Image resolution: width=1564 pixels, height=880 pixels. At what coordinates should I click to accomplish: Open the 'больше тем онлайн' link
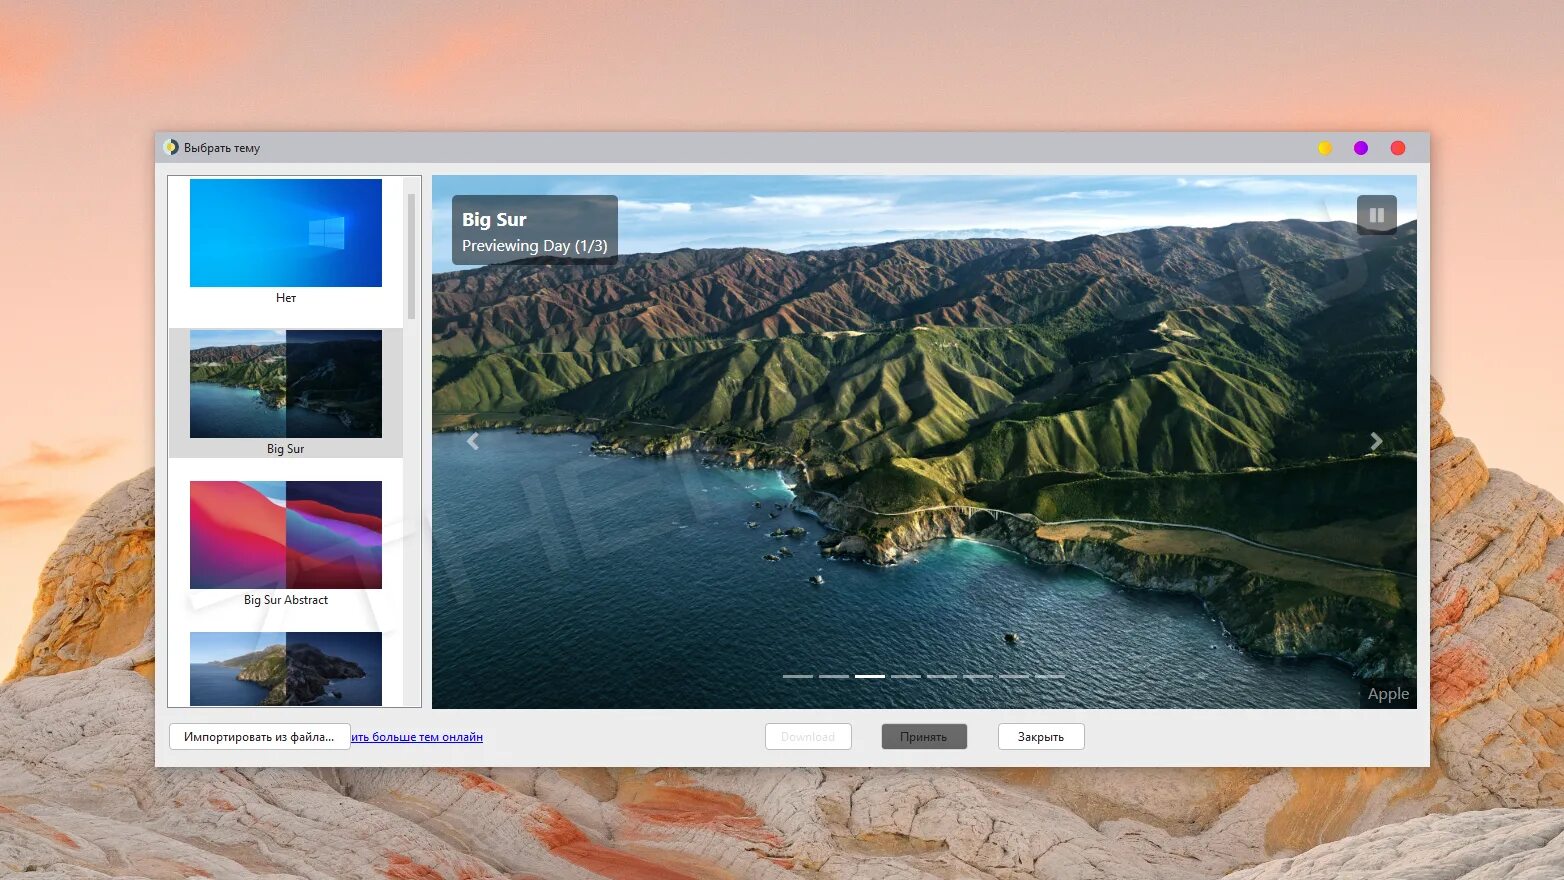click(x=417, y=737)
